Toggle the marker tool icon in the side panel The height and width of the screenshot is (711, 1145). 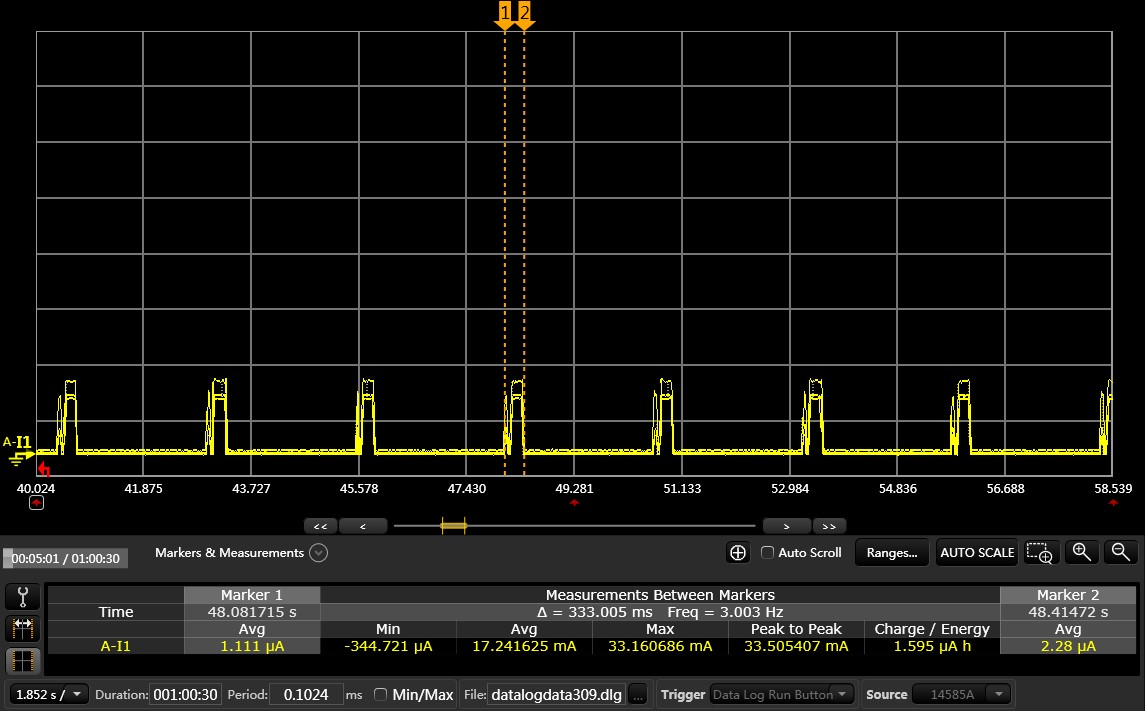[23, 596]
